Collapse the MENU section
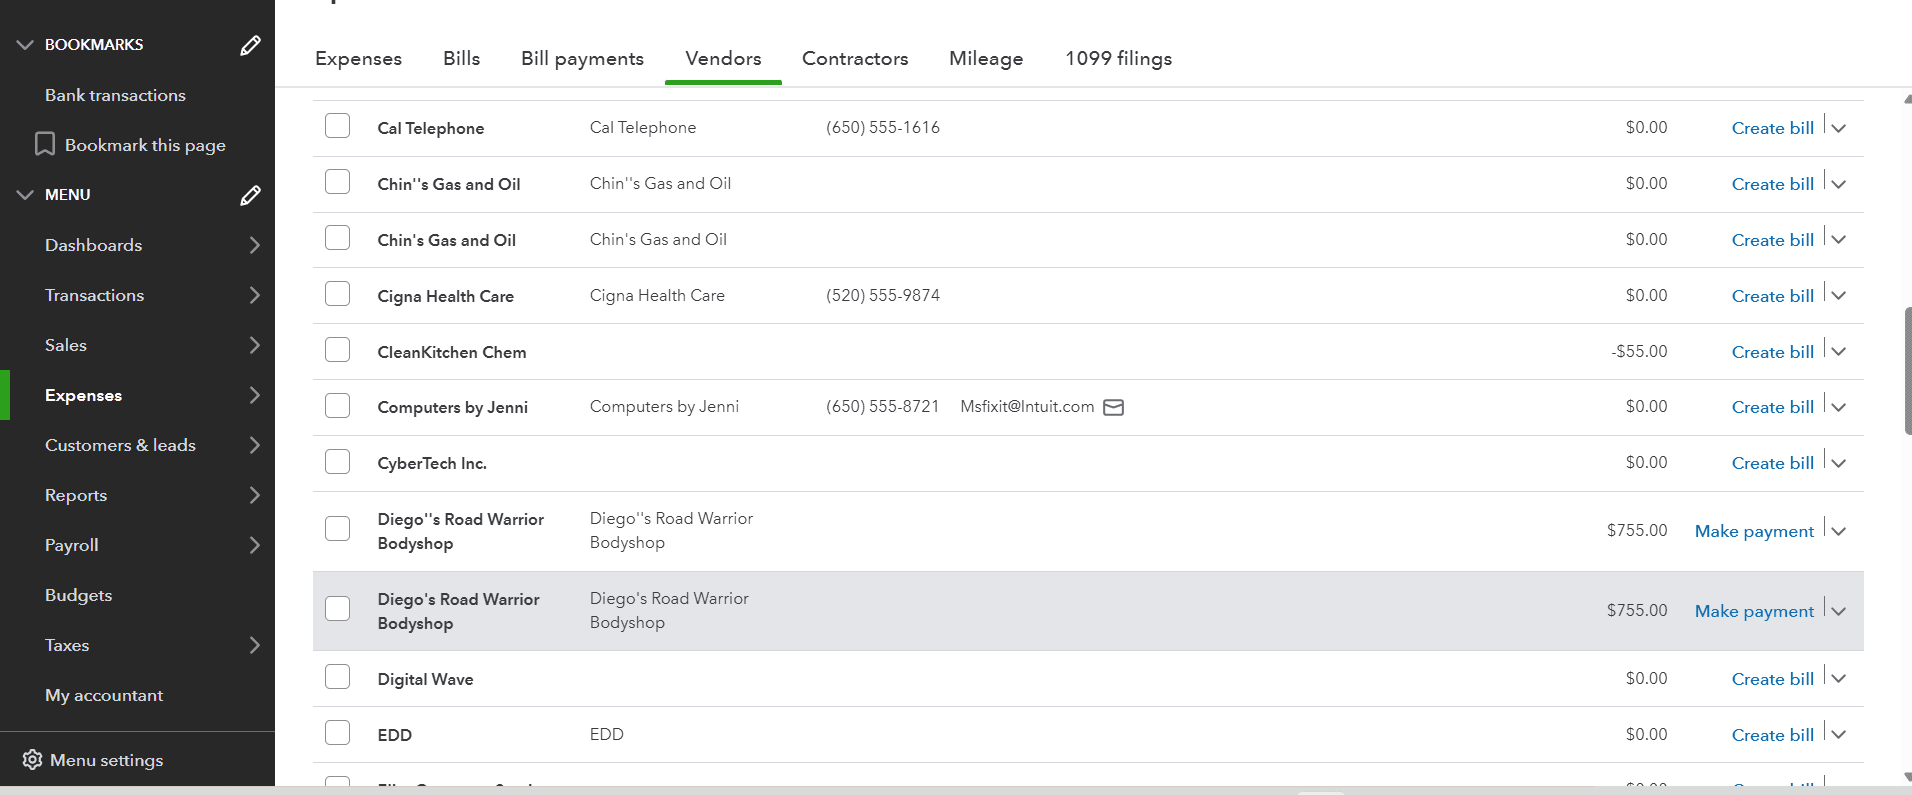 click(25, 195)
